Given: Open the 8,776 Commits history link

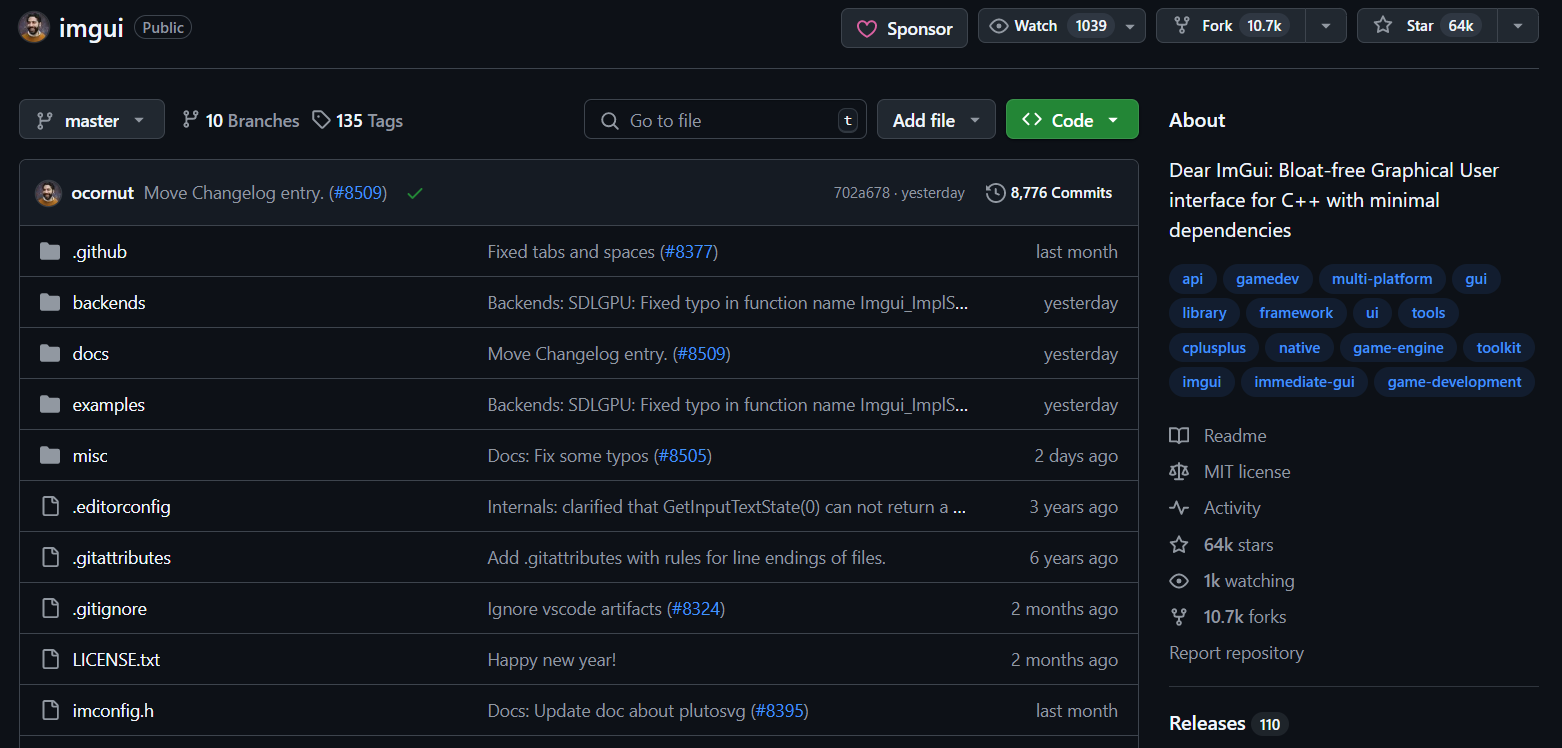Looking at the screenshot, I should pyautogui.click(x=1049, y=193).
